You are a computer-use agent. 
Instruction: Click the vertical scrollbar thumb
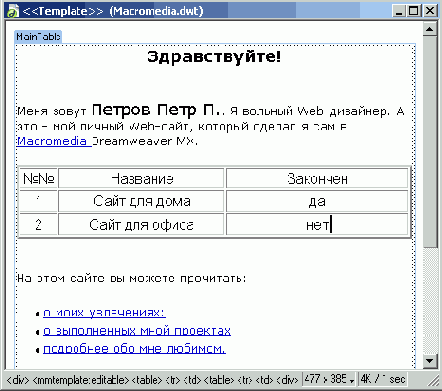(430, 142)
